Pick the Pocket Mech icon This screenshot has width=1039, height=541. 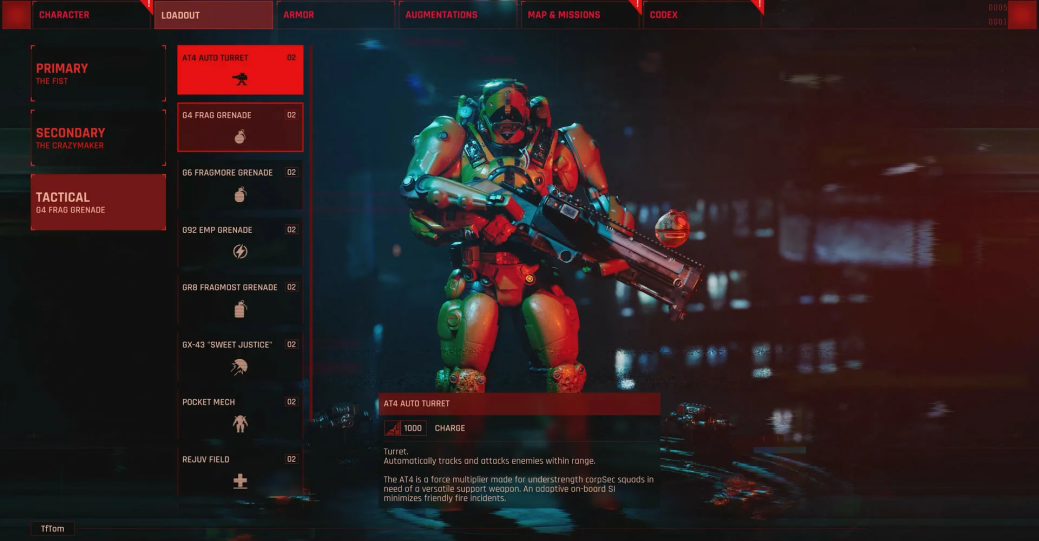click(x=240, y=424)
